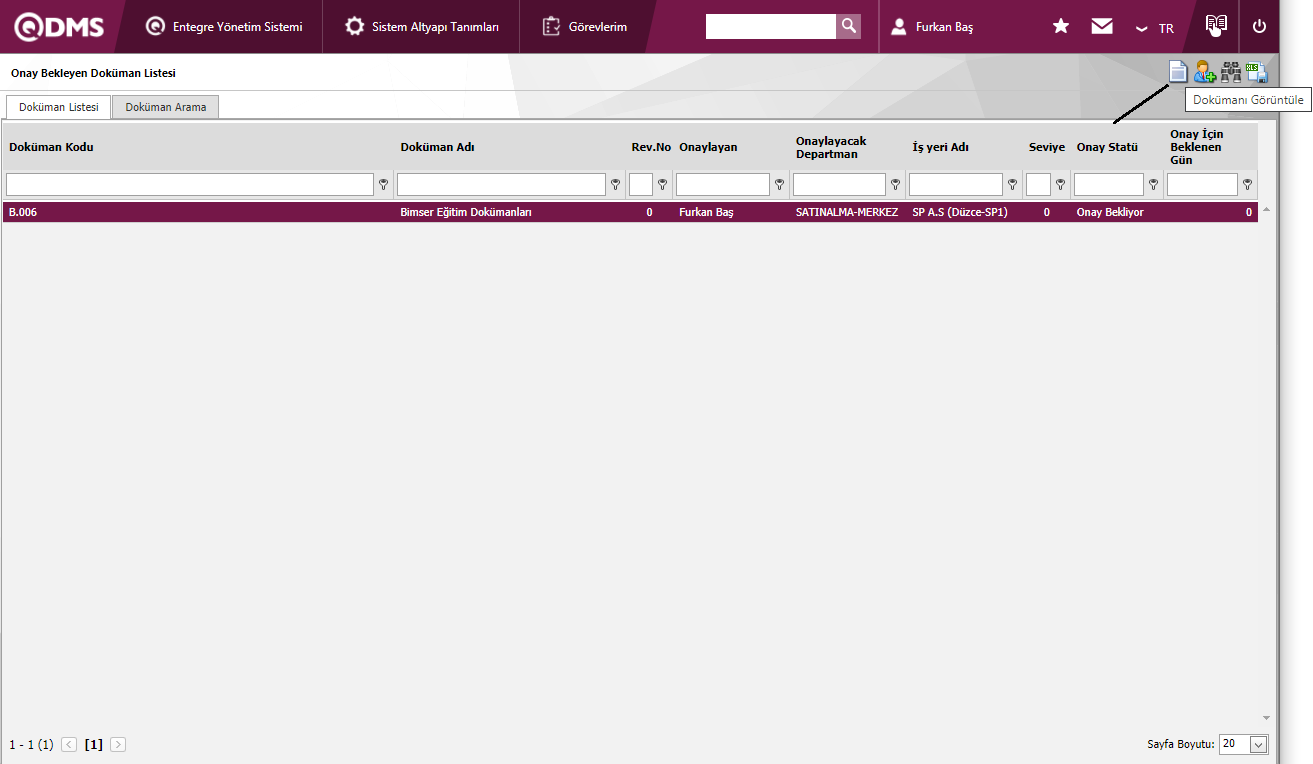Click the top search text box
1313x764 pixels.
[x=771, y=27]
